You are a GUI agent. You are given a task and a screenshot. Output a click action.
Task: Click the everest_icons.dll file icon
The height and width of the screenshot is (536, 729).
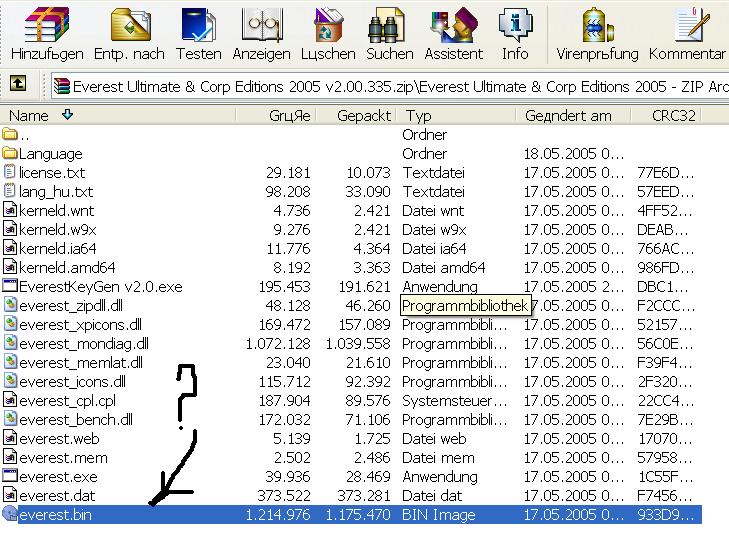pos(10,381)
